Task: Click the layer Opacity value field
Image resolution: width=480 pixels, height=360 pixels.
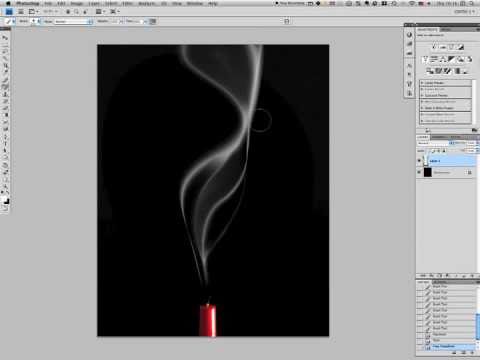Action: (470, 143)
